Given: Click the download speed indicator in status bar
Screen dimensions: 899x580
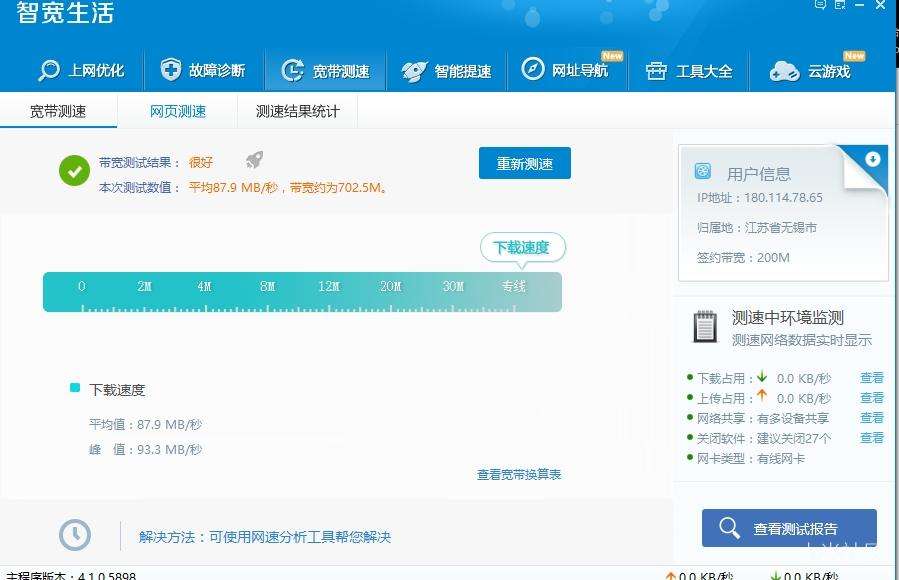Looking at the screenshot, I should (x=804, y=575).
